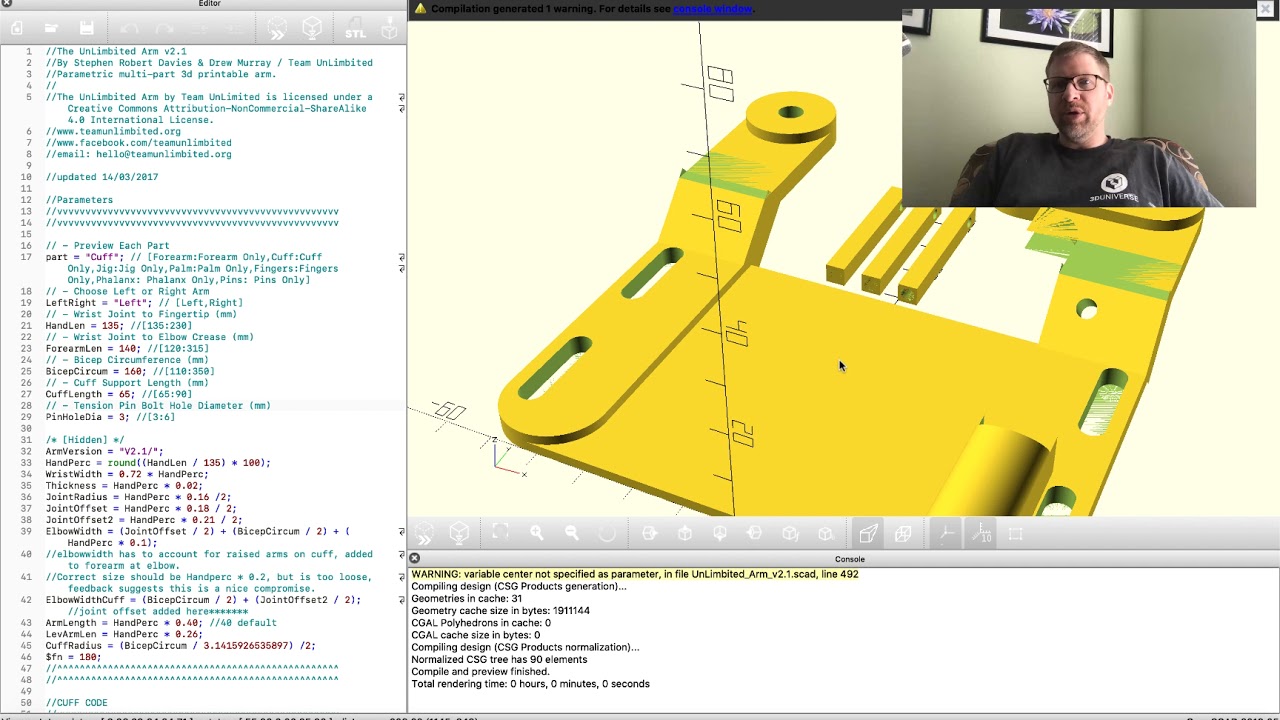Click the Preview icon in the editor toolbar
The image size is (1280, 720).
pos(277,29)
